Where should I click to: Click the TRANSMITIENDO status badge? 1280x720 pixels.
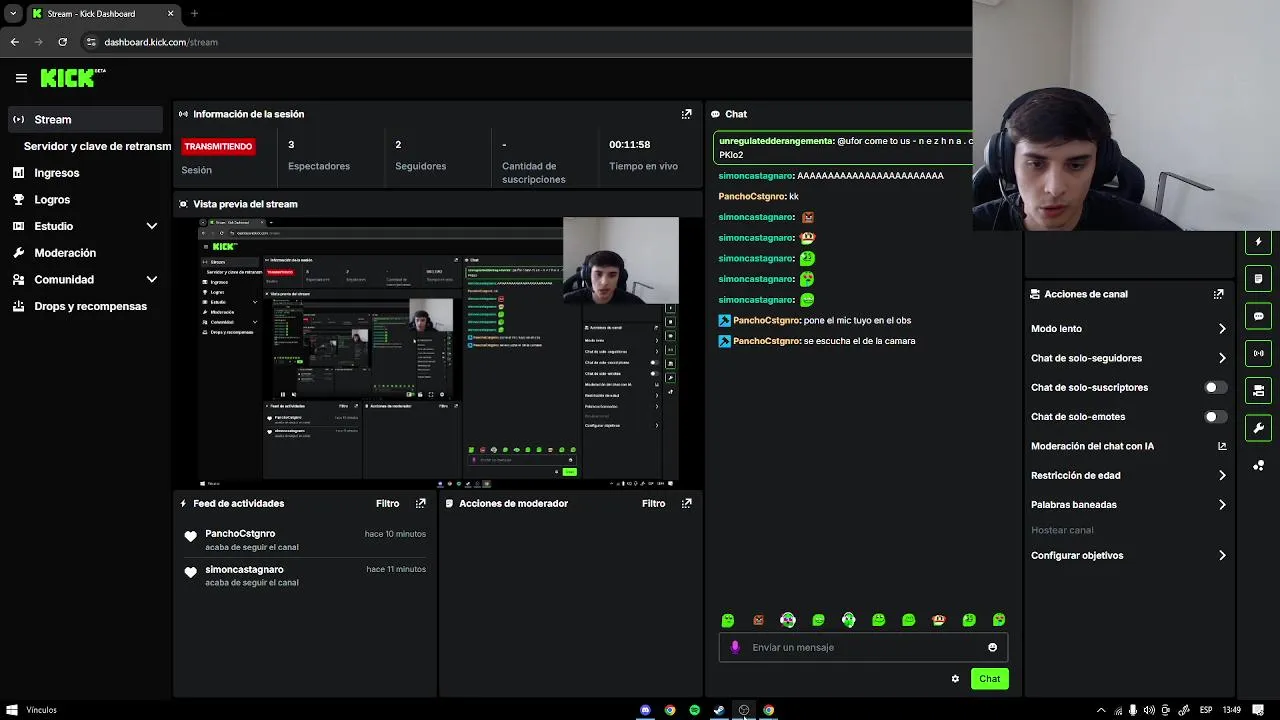click(218, 146)
